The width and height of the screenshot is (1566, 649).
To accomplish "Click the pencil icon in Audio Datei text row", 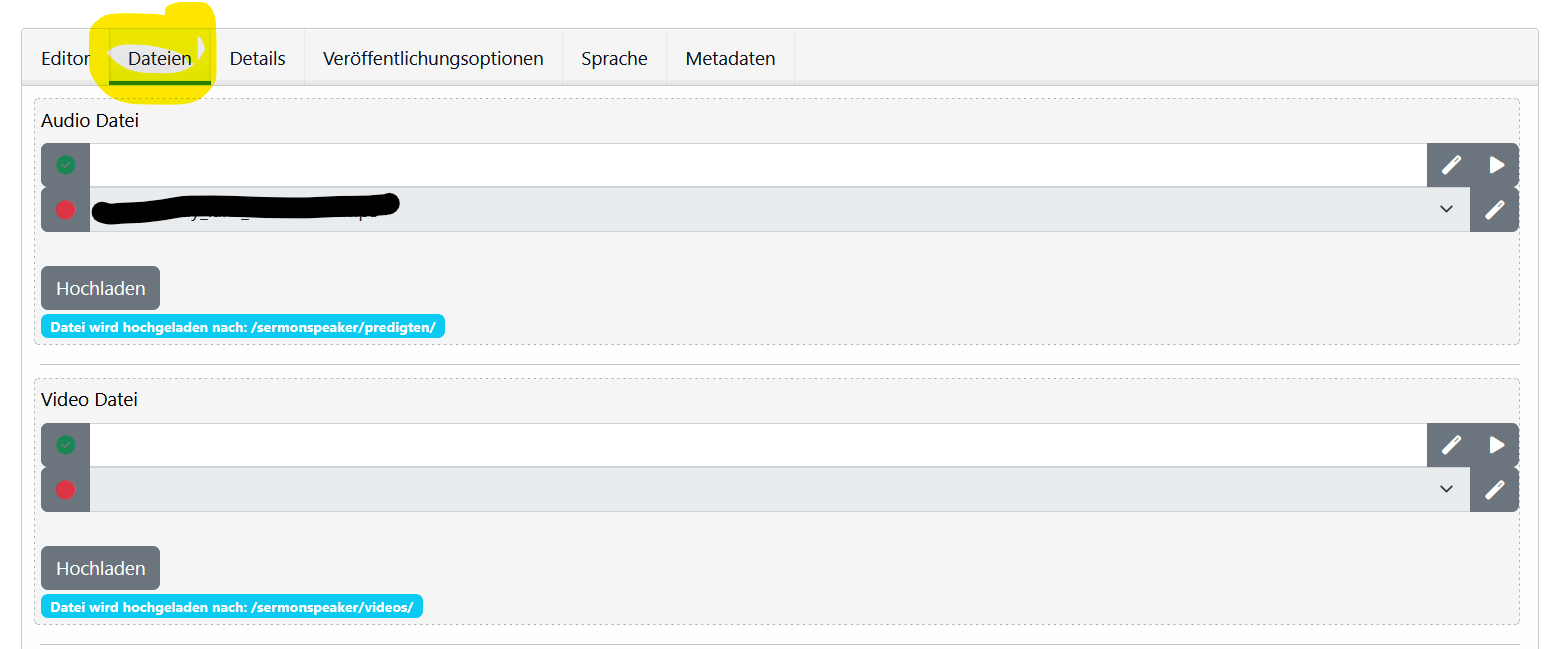I will [1450, 165].
